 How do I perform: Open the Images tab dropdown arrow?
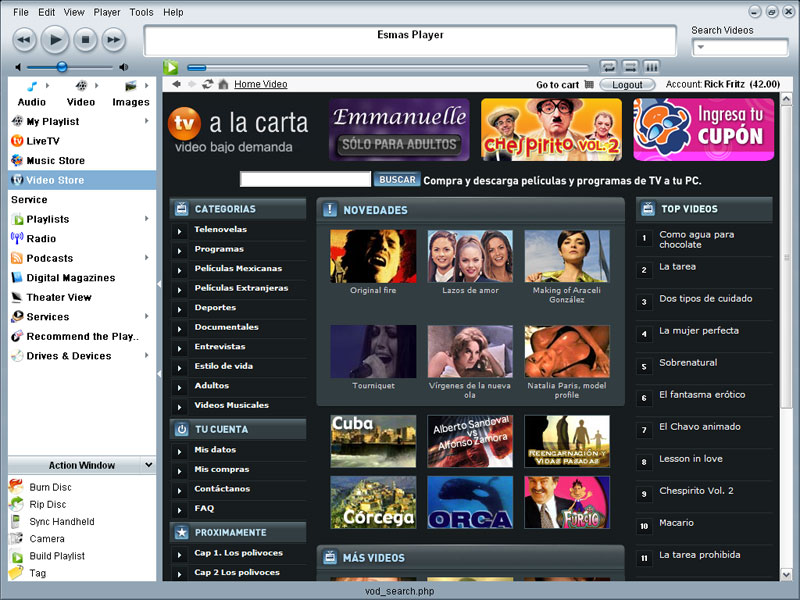click(146, 86)
